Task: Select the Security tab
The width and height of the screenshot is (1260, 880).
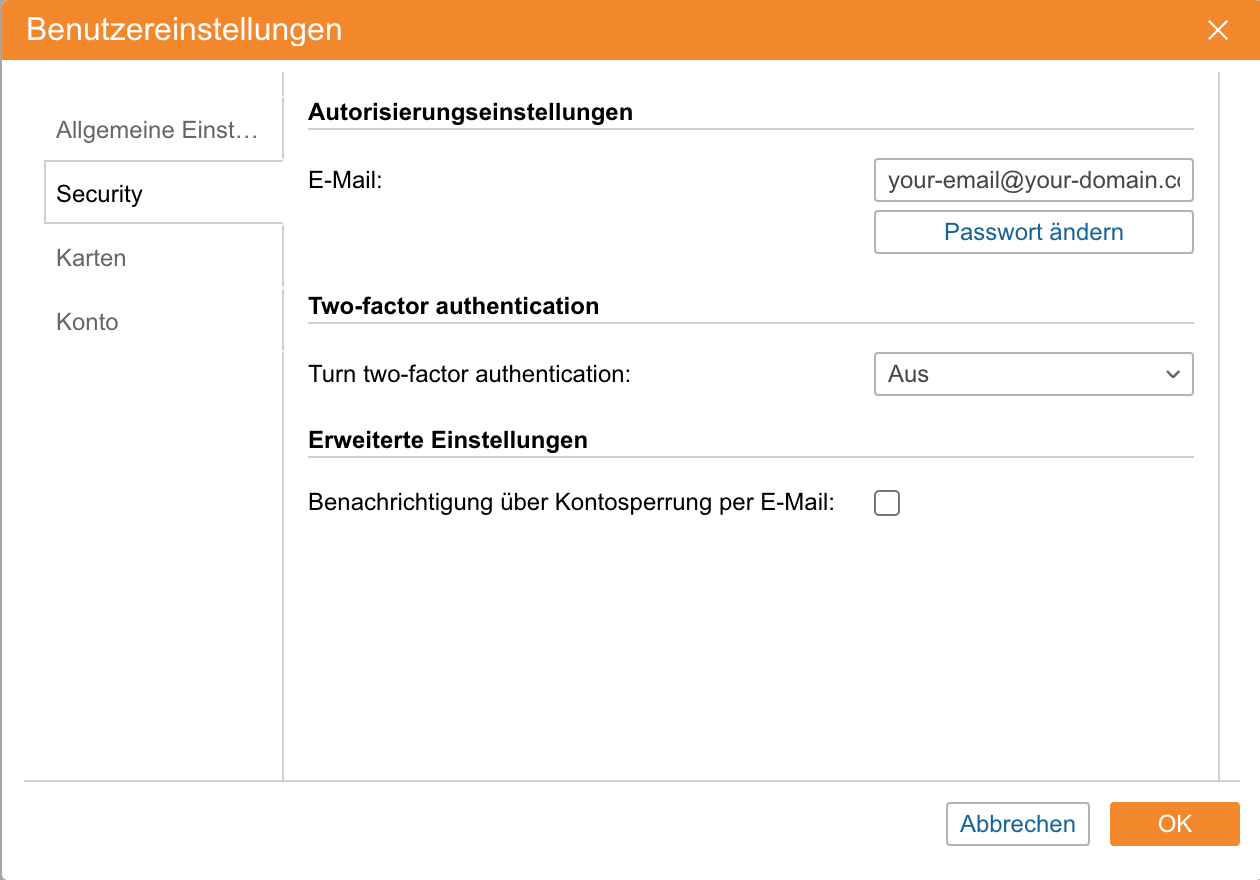Action: (100, 194)
